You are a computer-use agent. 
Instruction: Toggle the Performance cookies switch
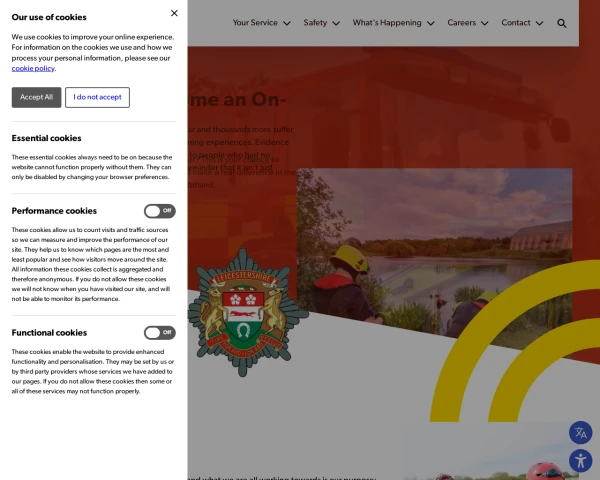160,211
